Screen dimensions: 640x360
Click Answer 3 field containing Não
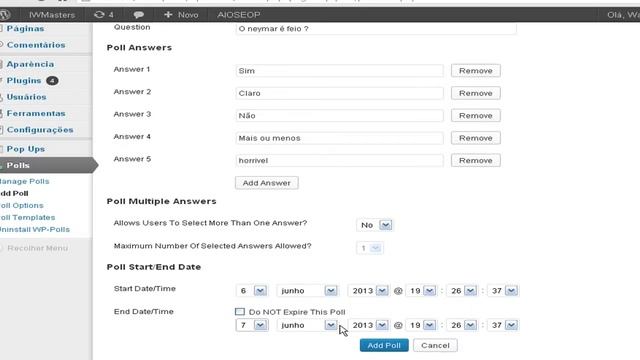[340, 116]
